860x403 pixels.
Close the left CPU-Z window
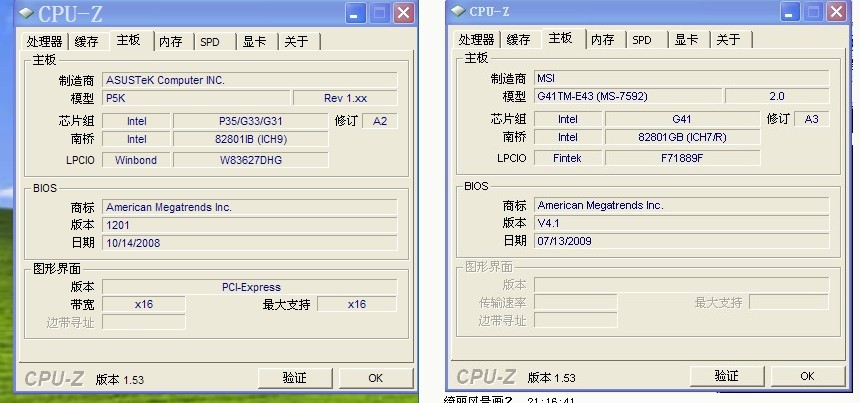(404, 13)
